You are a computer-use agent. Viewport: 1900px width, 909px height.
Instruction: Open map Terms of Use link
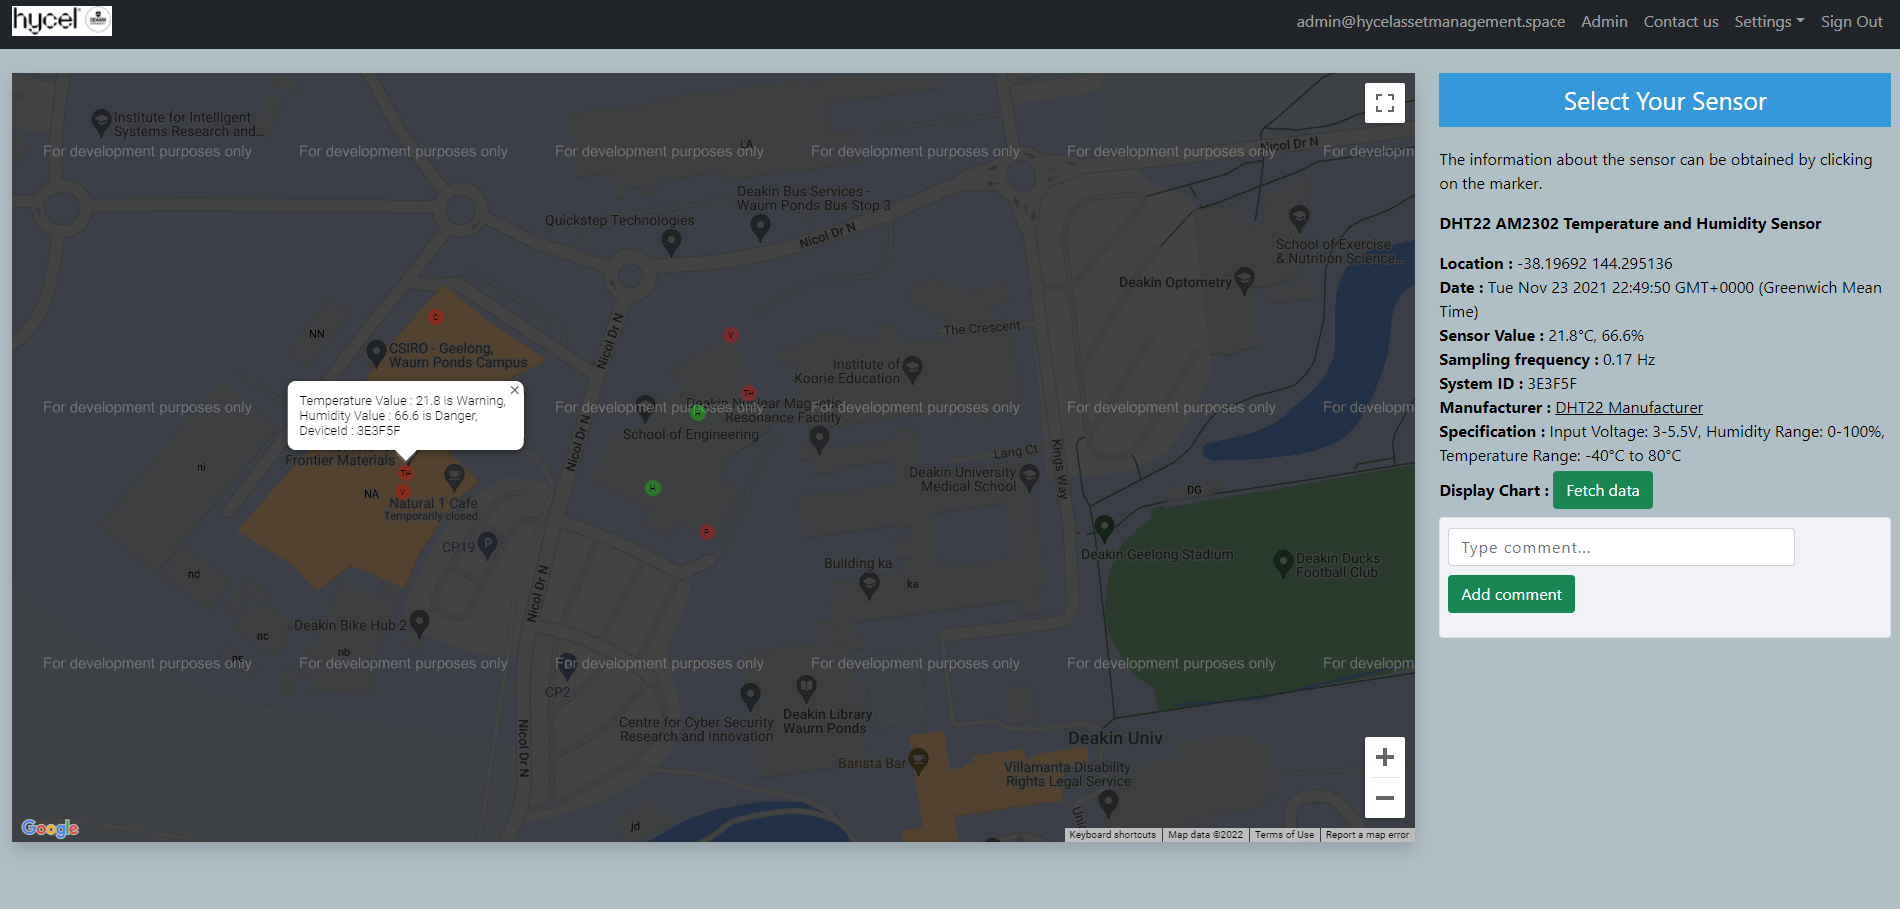click(x=1284, y=835)
